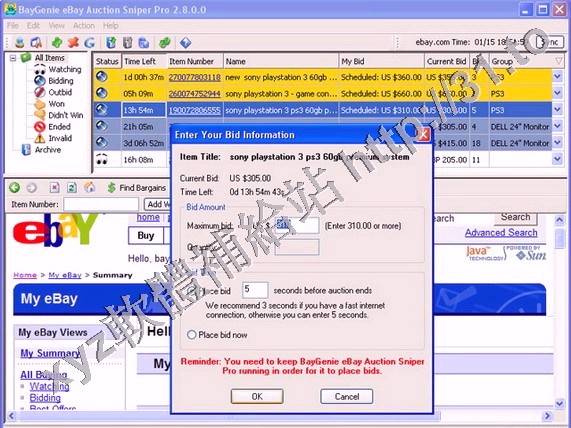Viewport: 571px width, 428px height.
Task: Click the green plus add item icon
Action: 57,43
